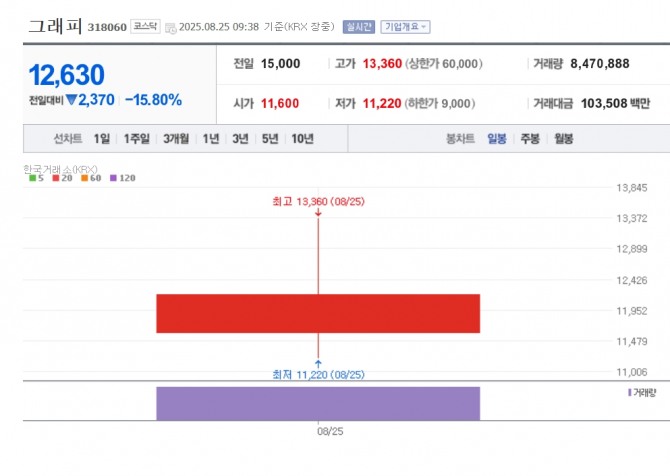Click the 11,006 price axis label
The width and height of the screenshot is (670, 476).
[x=632, y=372]
